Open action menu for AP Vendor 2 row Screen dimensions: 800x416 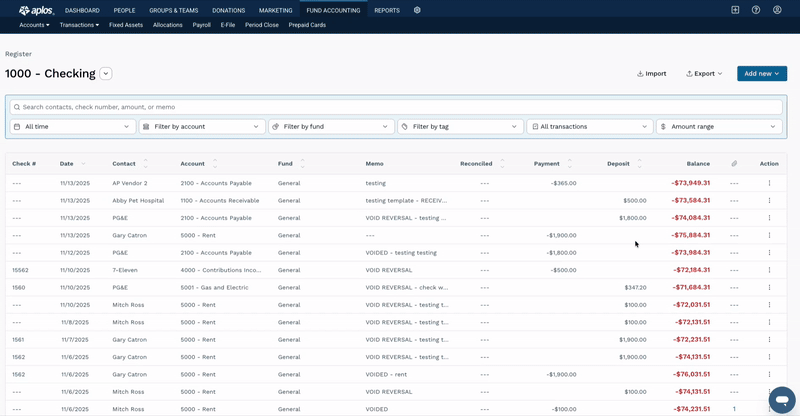[769, 183]
